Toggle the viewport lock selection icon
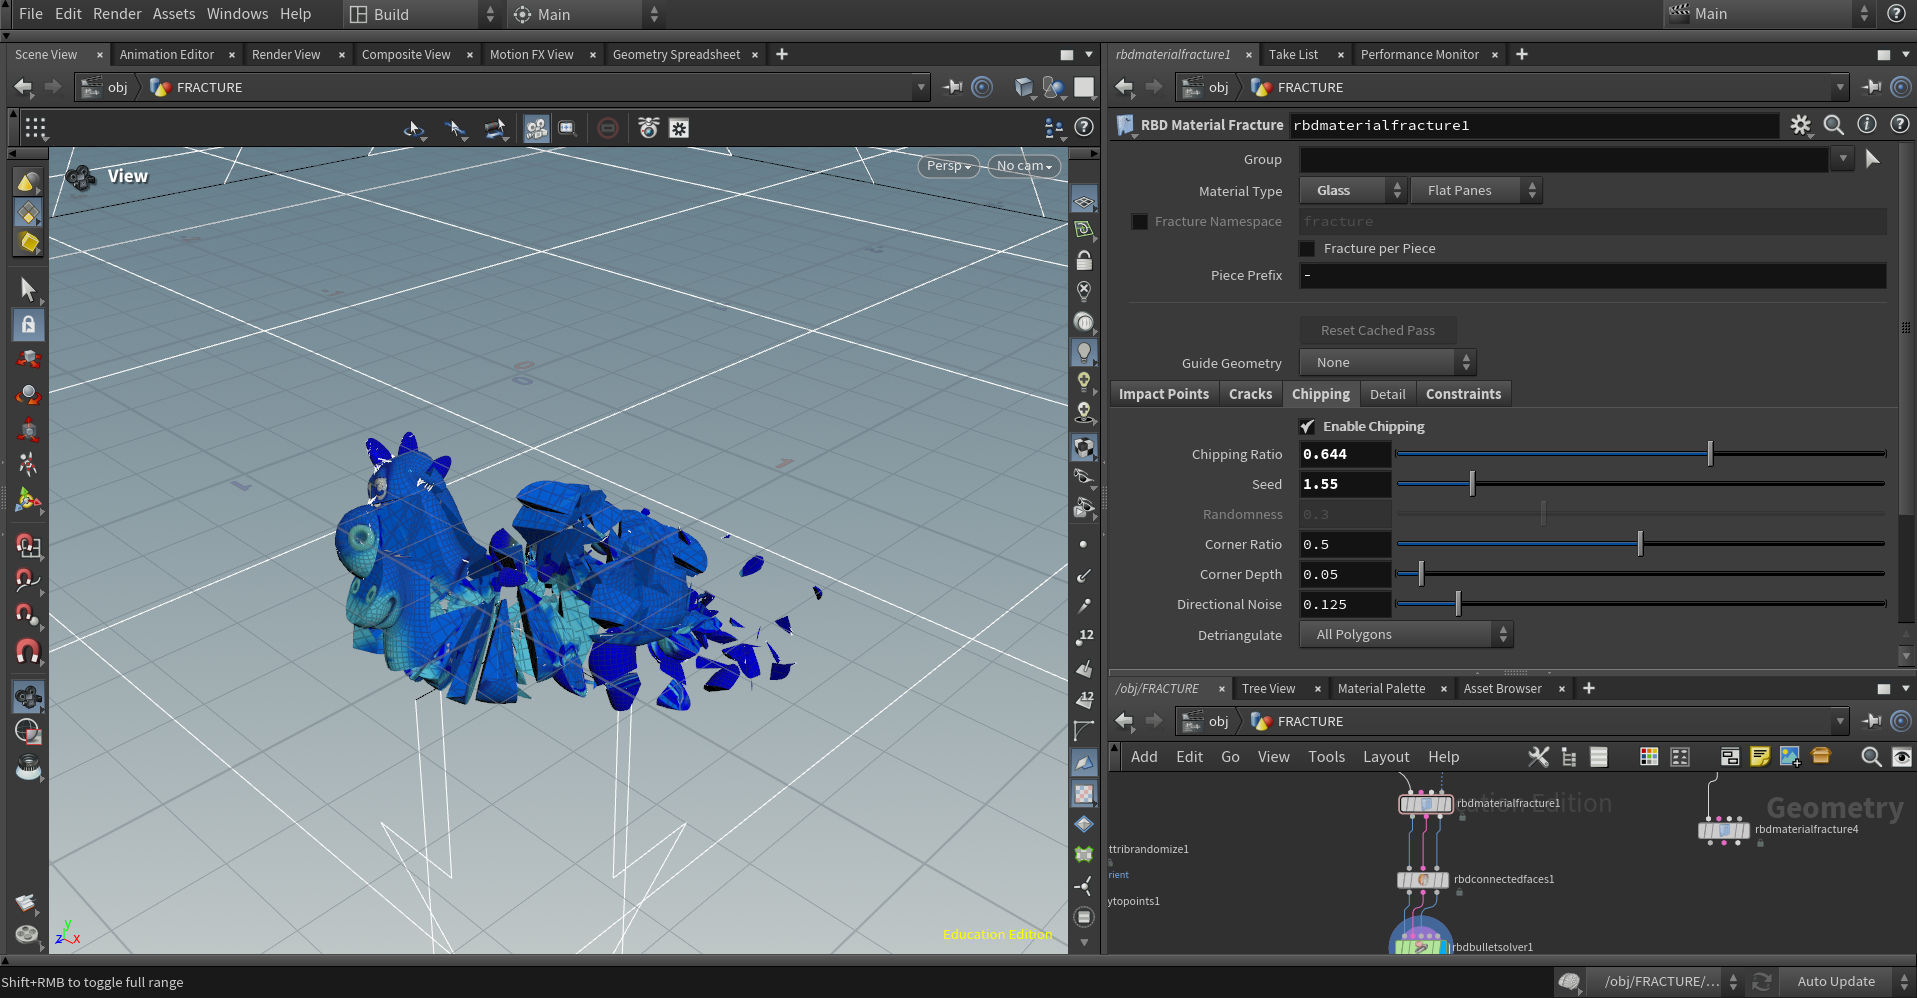Image resolution: width=1918 pixels, height=998 pixels. [28, 324]
